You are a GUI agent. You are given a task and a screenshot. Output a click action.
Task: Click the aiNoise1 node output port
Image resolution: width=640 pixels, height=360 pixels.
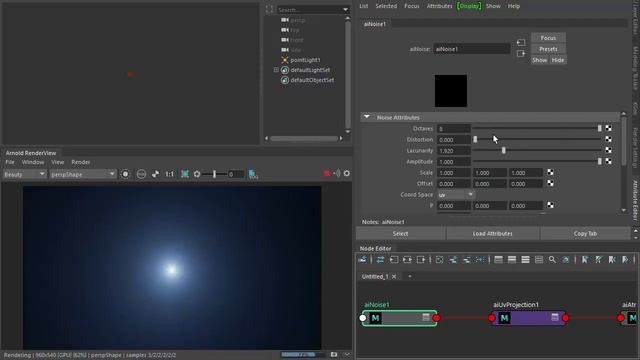point(436,318)
